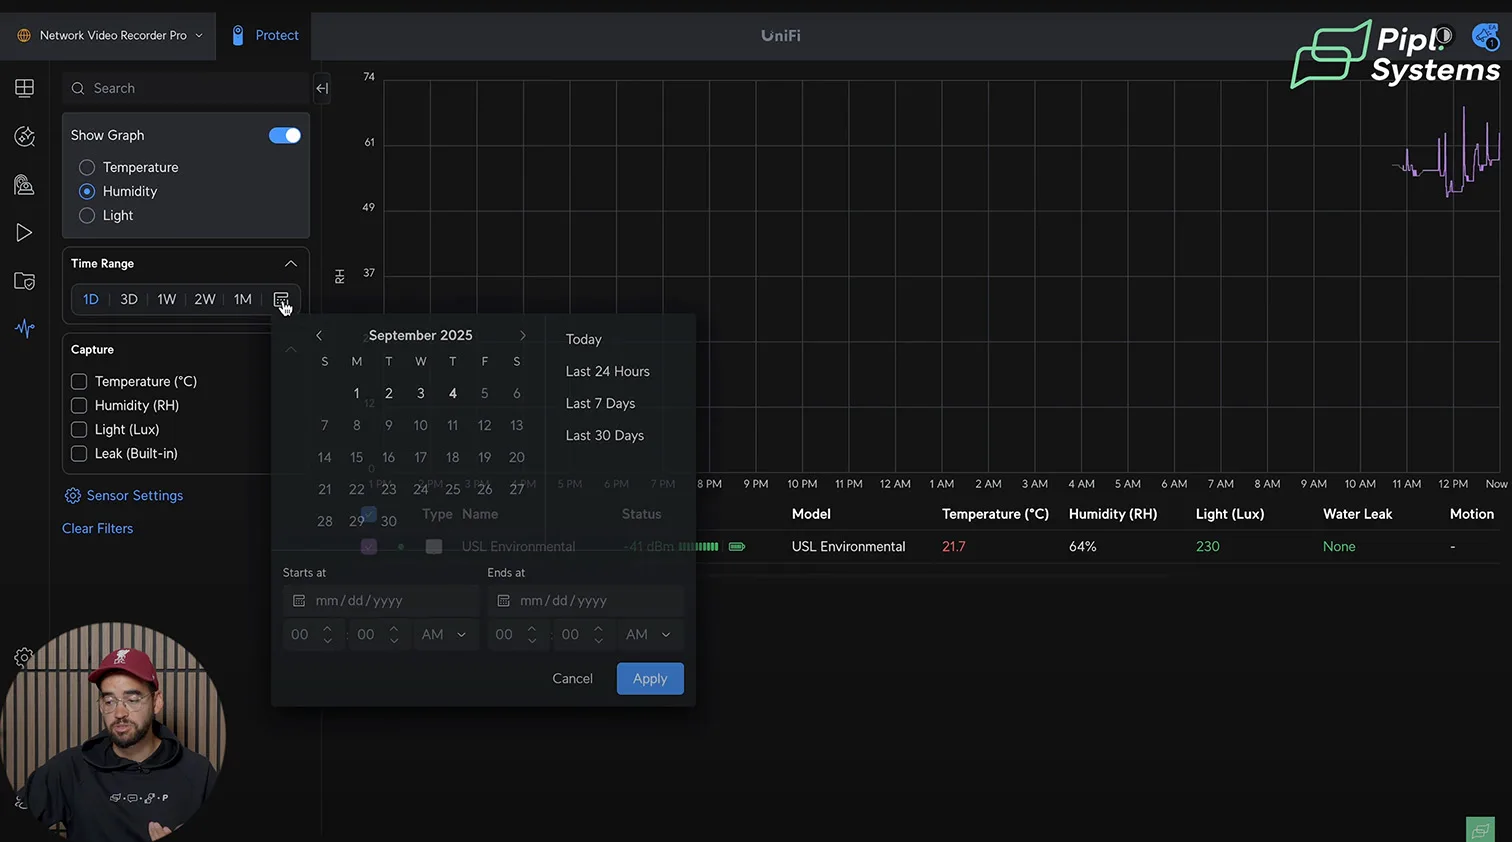Open the smart detections sidebar icon
The image size is (1512, 842).
(x=24, y=136)
